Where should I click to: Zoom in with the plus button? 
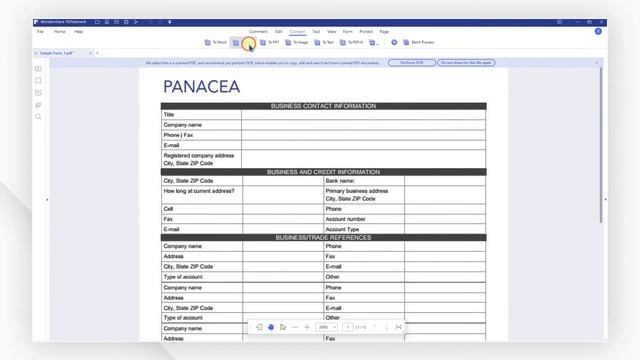[307, 327]
